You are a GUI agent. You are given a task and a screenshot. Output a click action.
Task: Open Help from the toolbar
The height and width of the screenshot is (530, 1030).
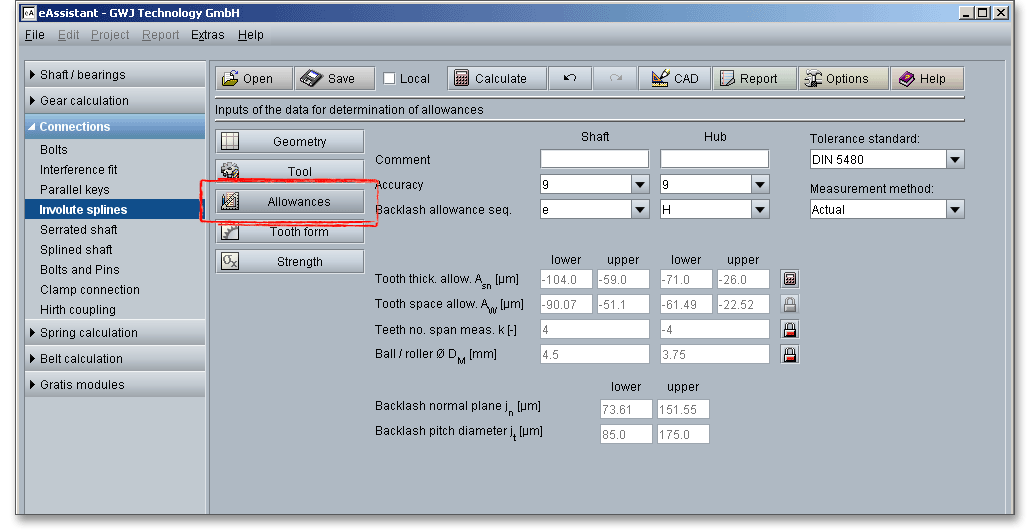pos(926,79)
